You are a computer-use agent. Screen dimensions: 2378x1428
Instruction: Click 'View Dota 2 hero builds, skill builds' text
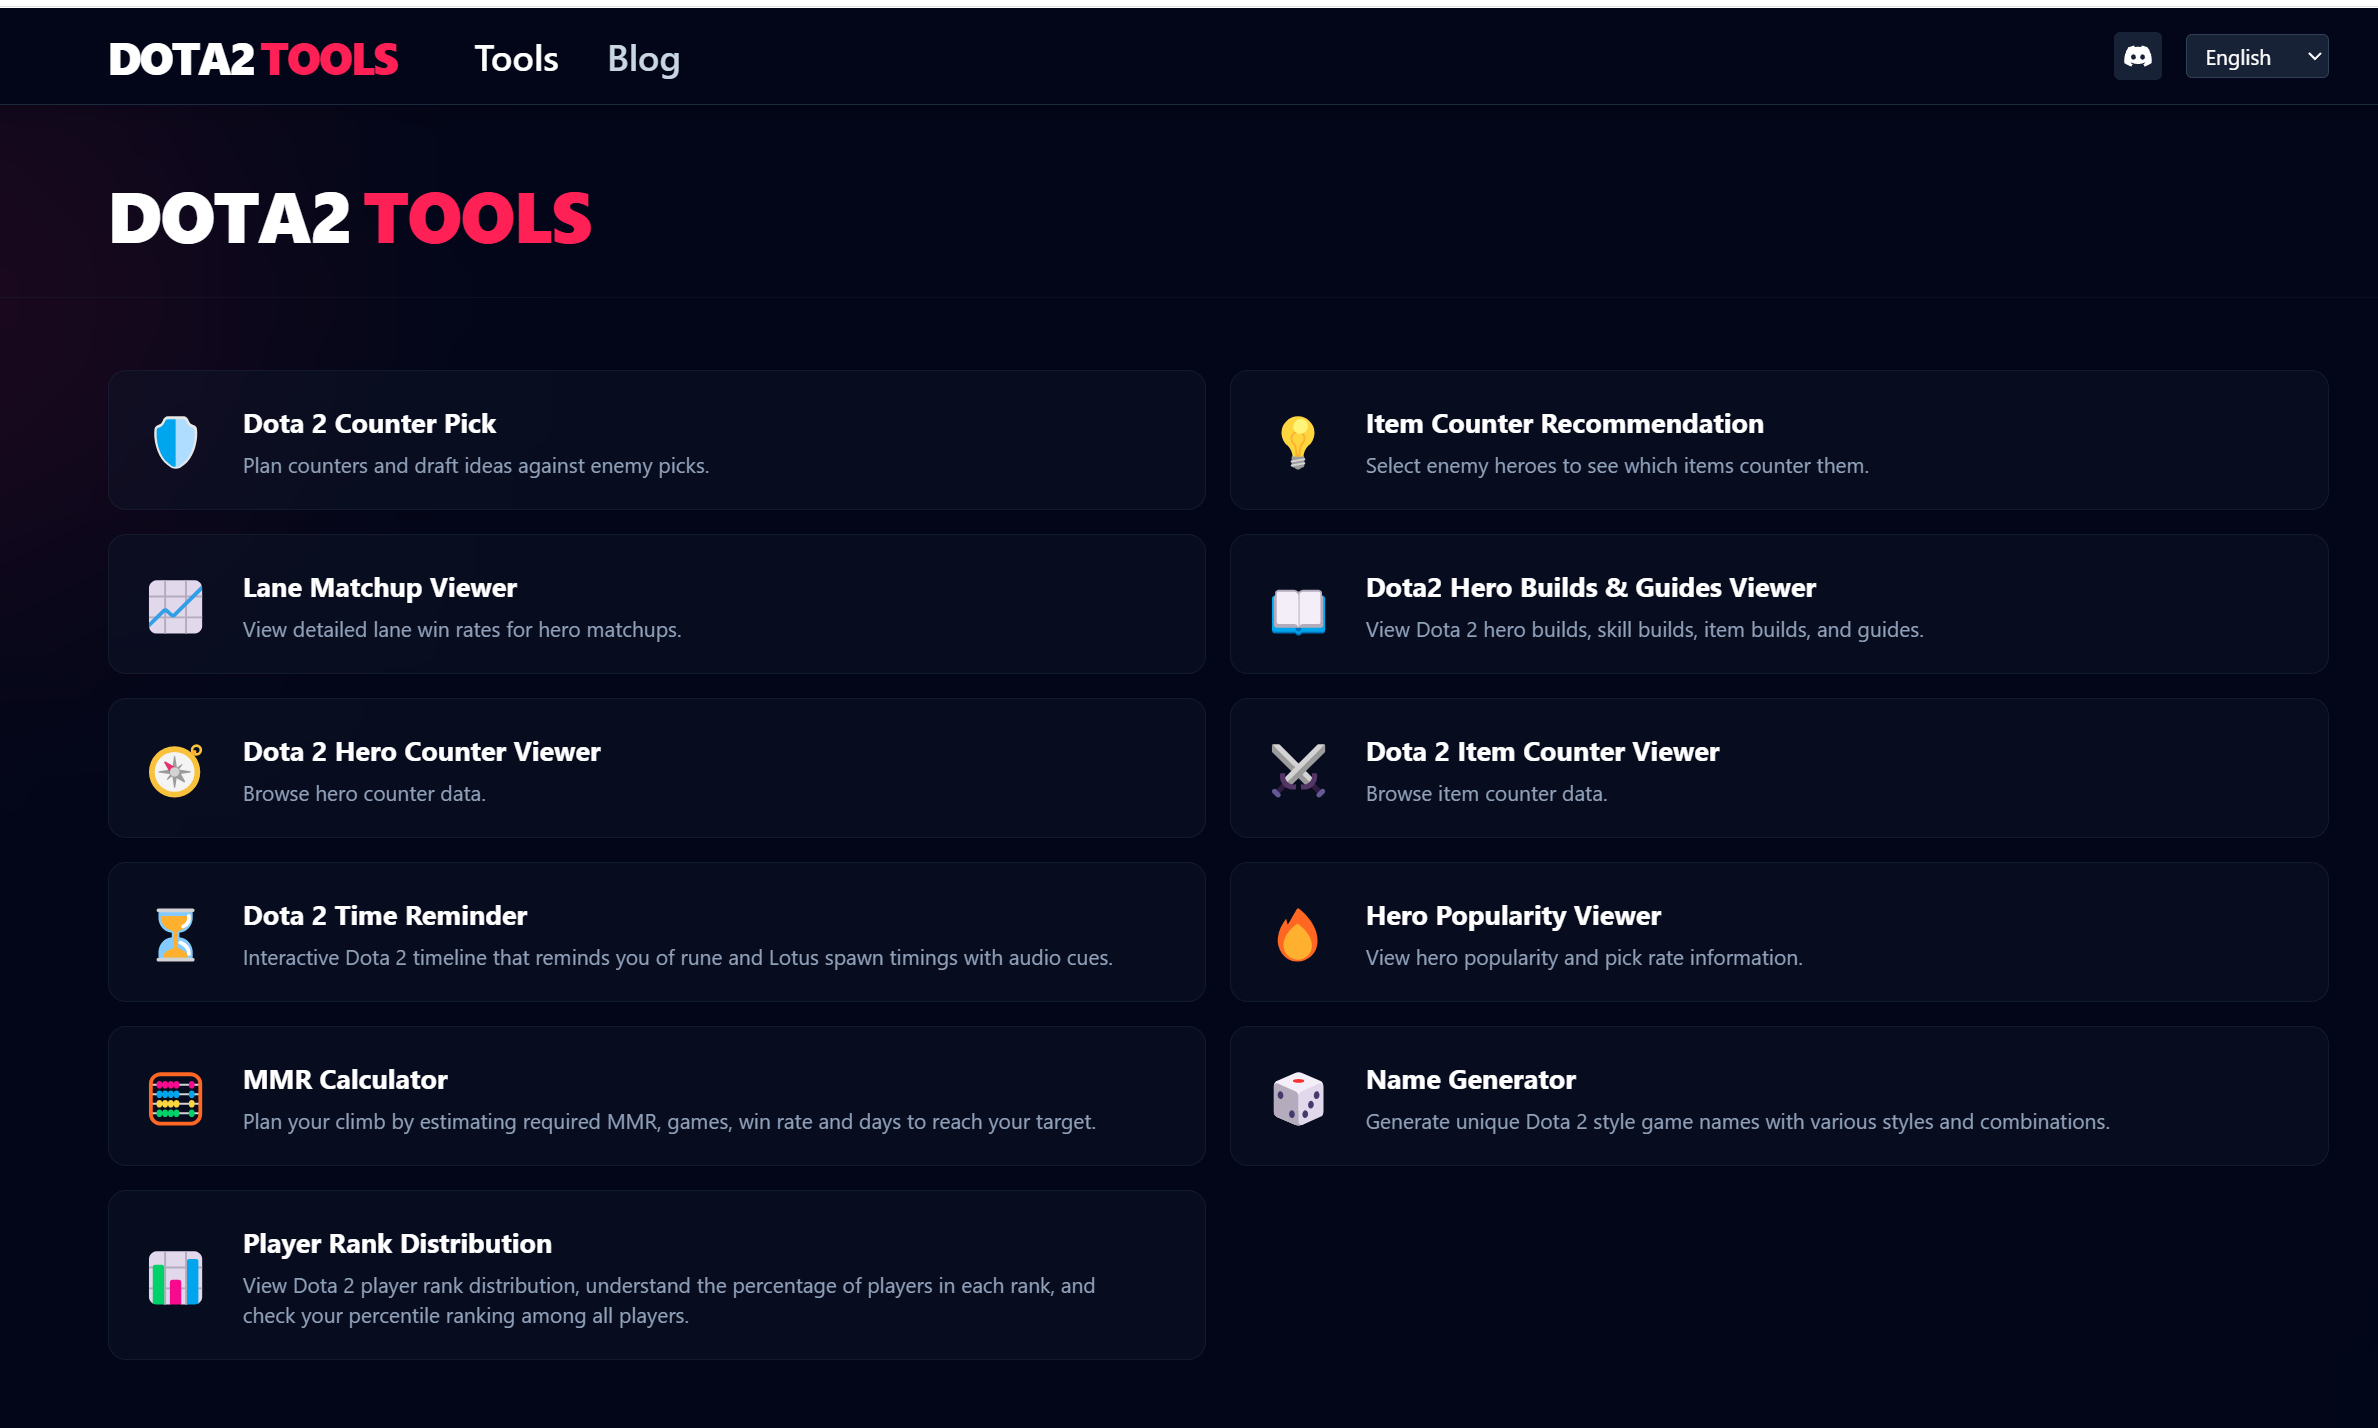pos(1644,630)
